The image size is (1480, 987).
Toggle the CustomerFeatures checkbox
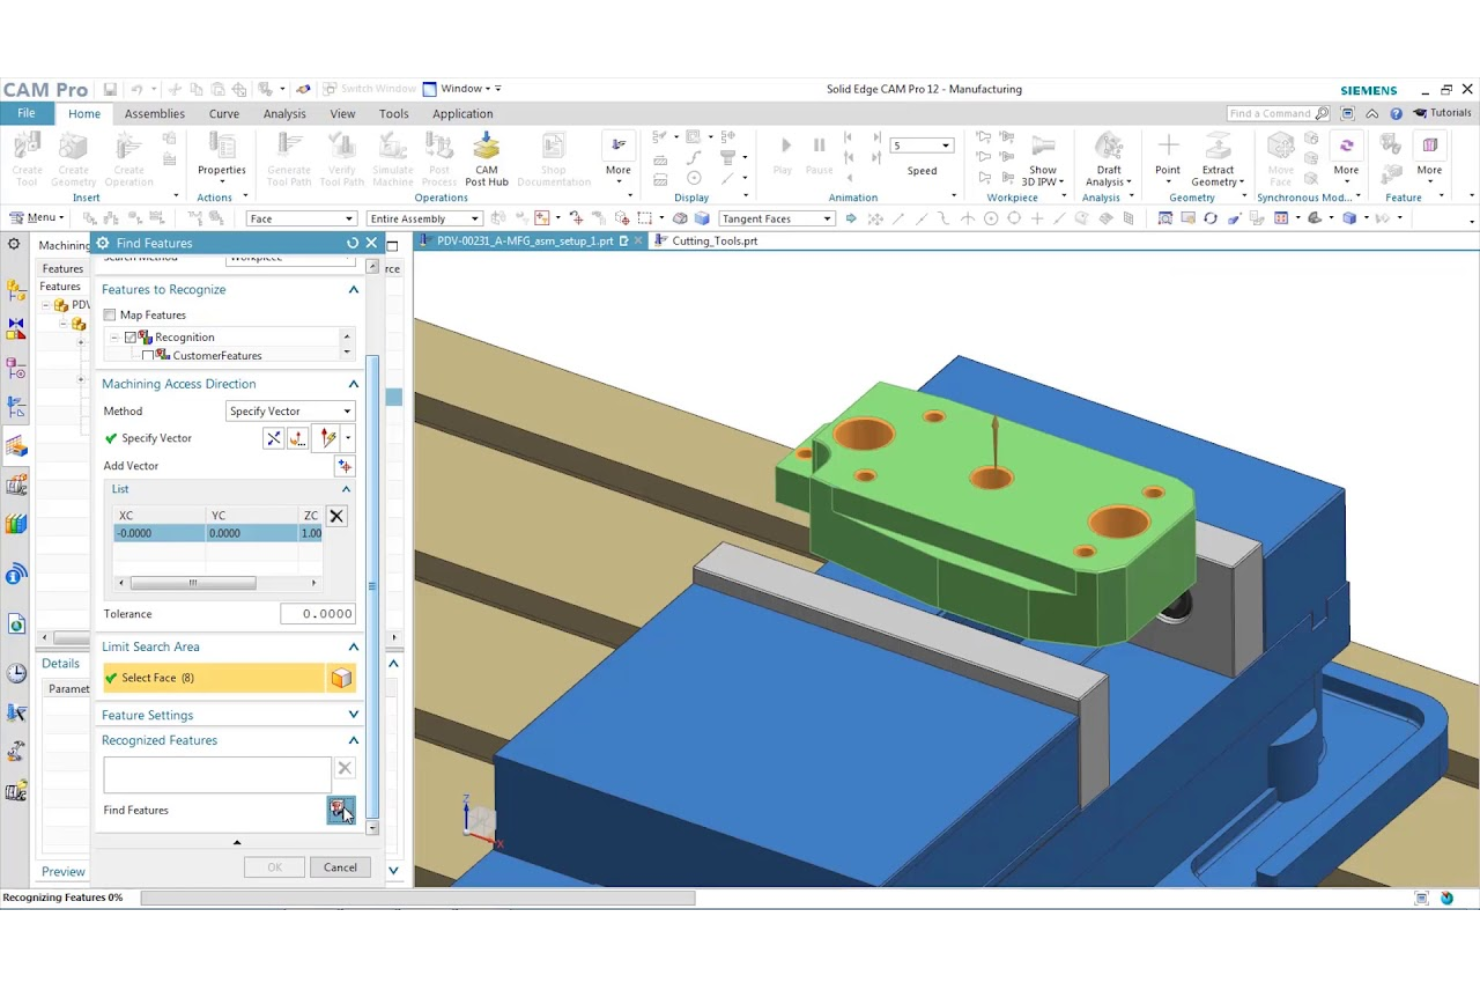[148, 356]
